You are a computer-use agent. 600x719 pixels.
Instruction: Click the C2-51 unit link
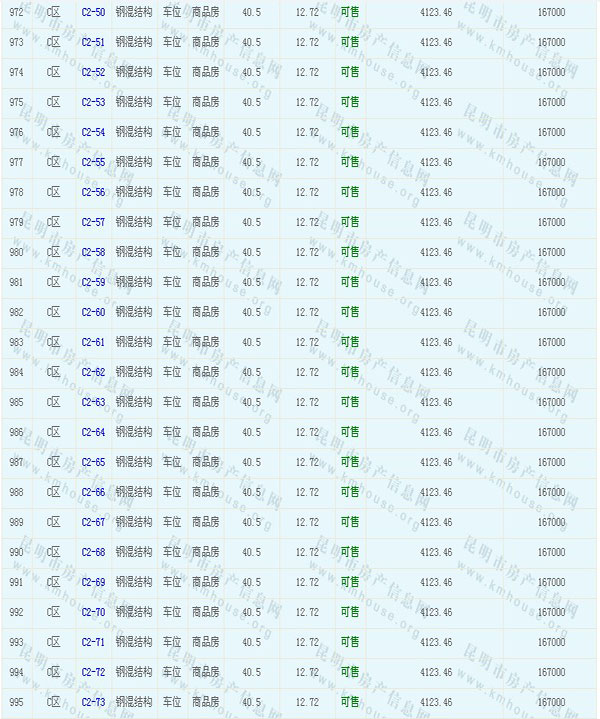click(93, 42)
